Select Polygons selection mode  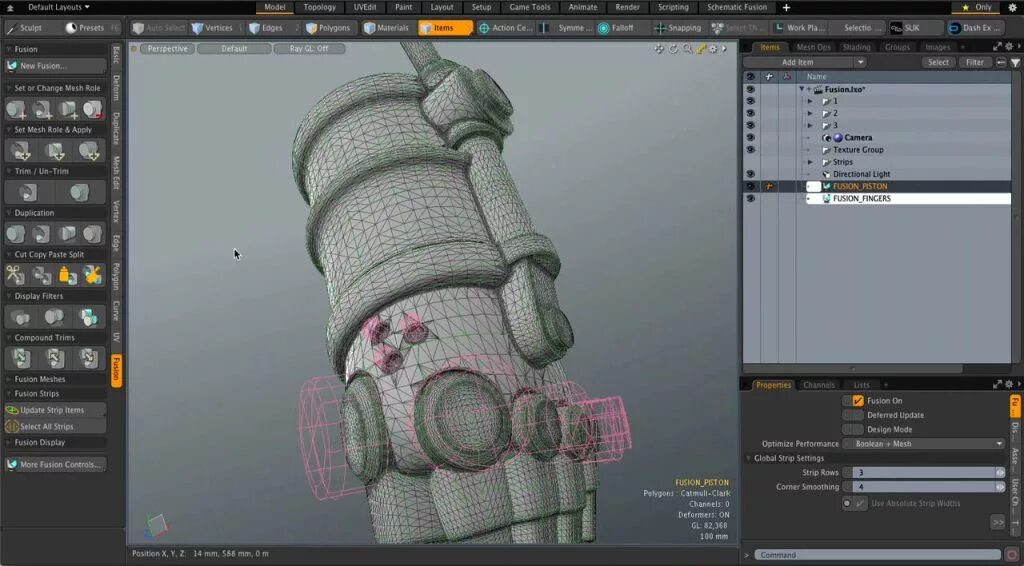pos(328,28)
